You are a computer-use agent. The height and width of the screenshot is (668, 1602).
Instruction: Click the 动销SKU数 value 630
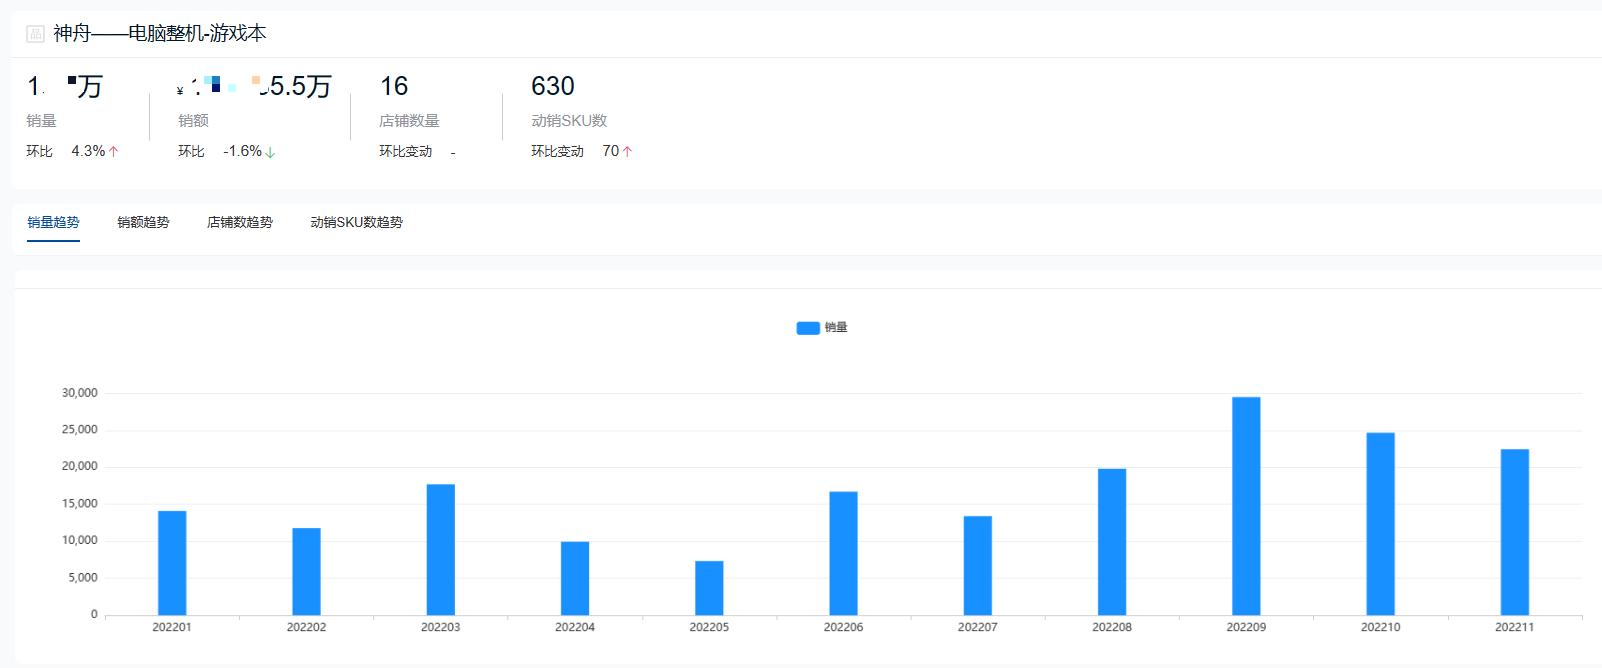(x=553, y=86)
